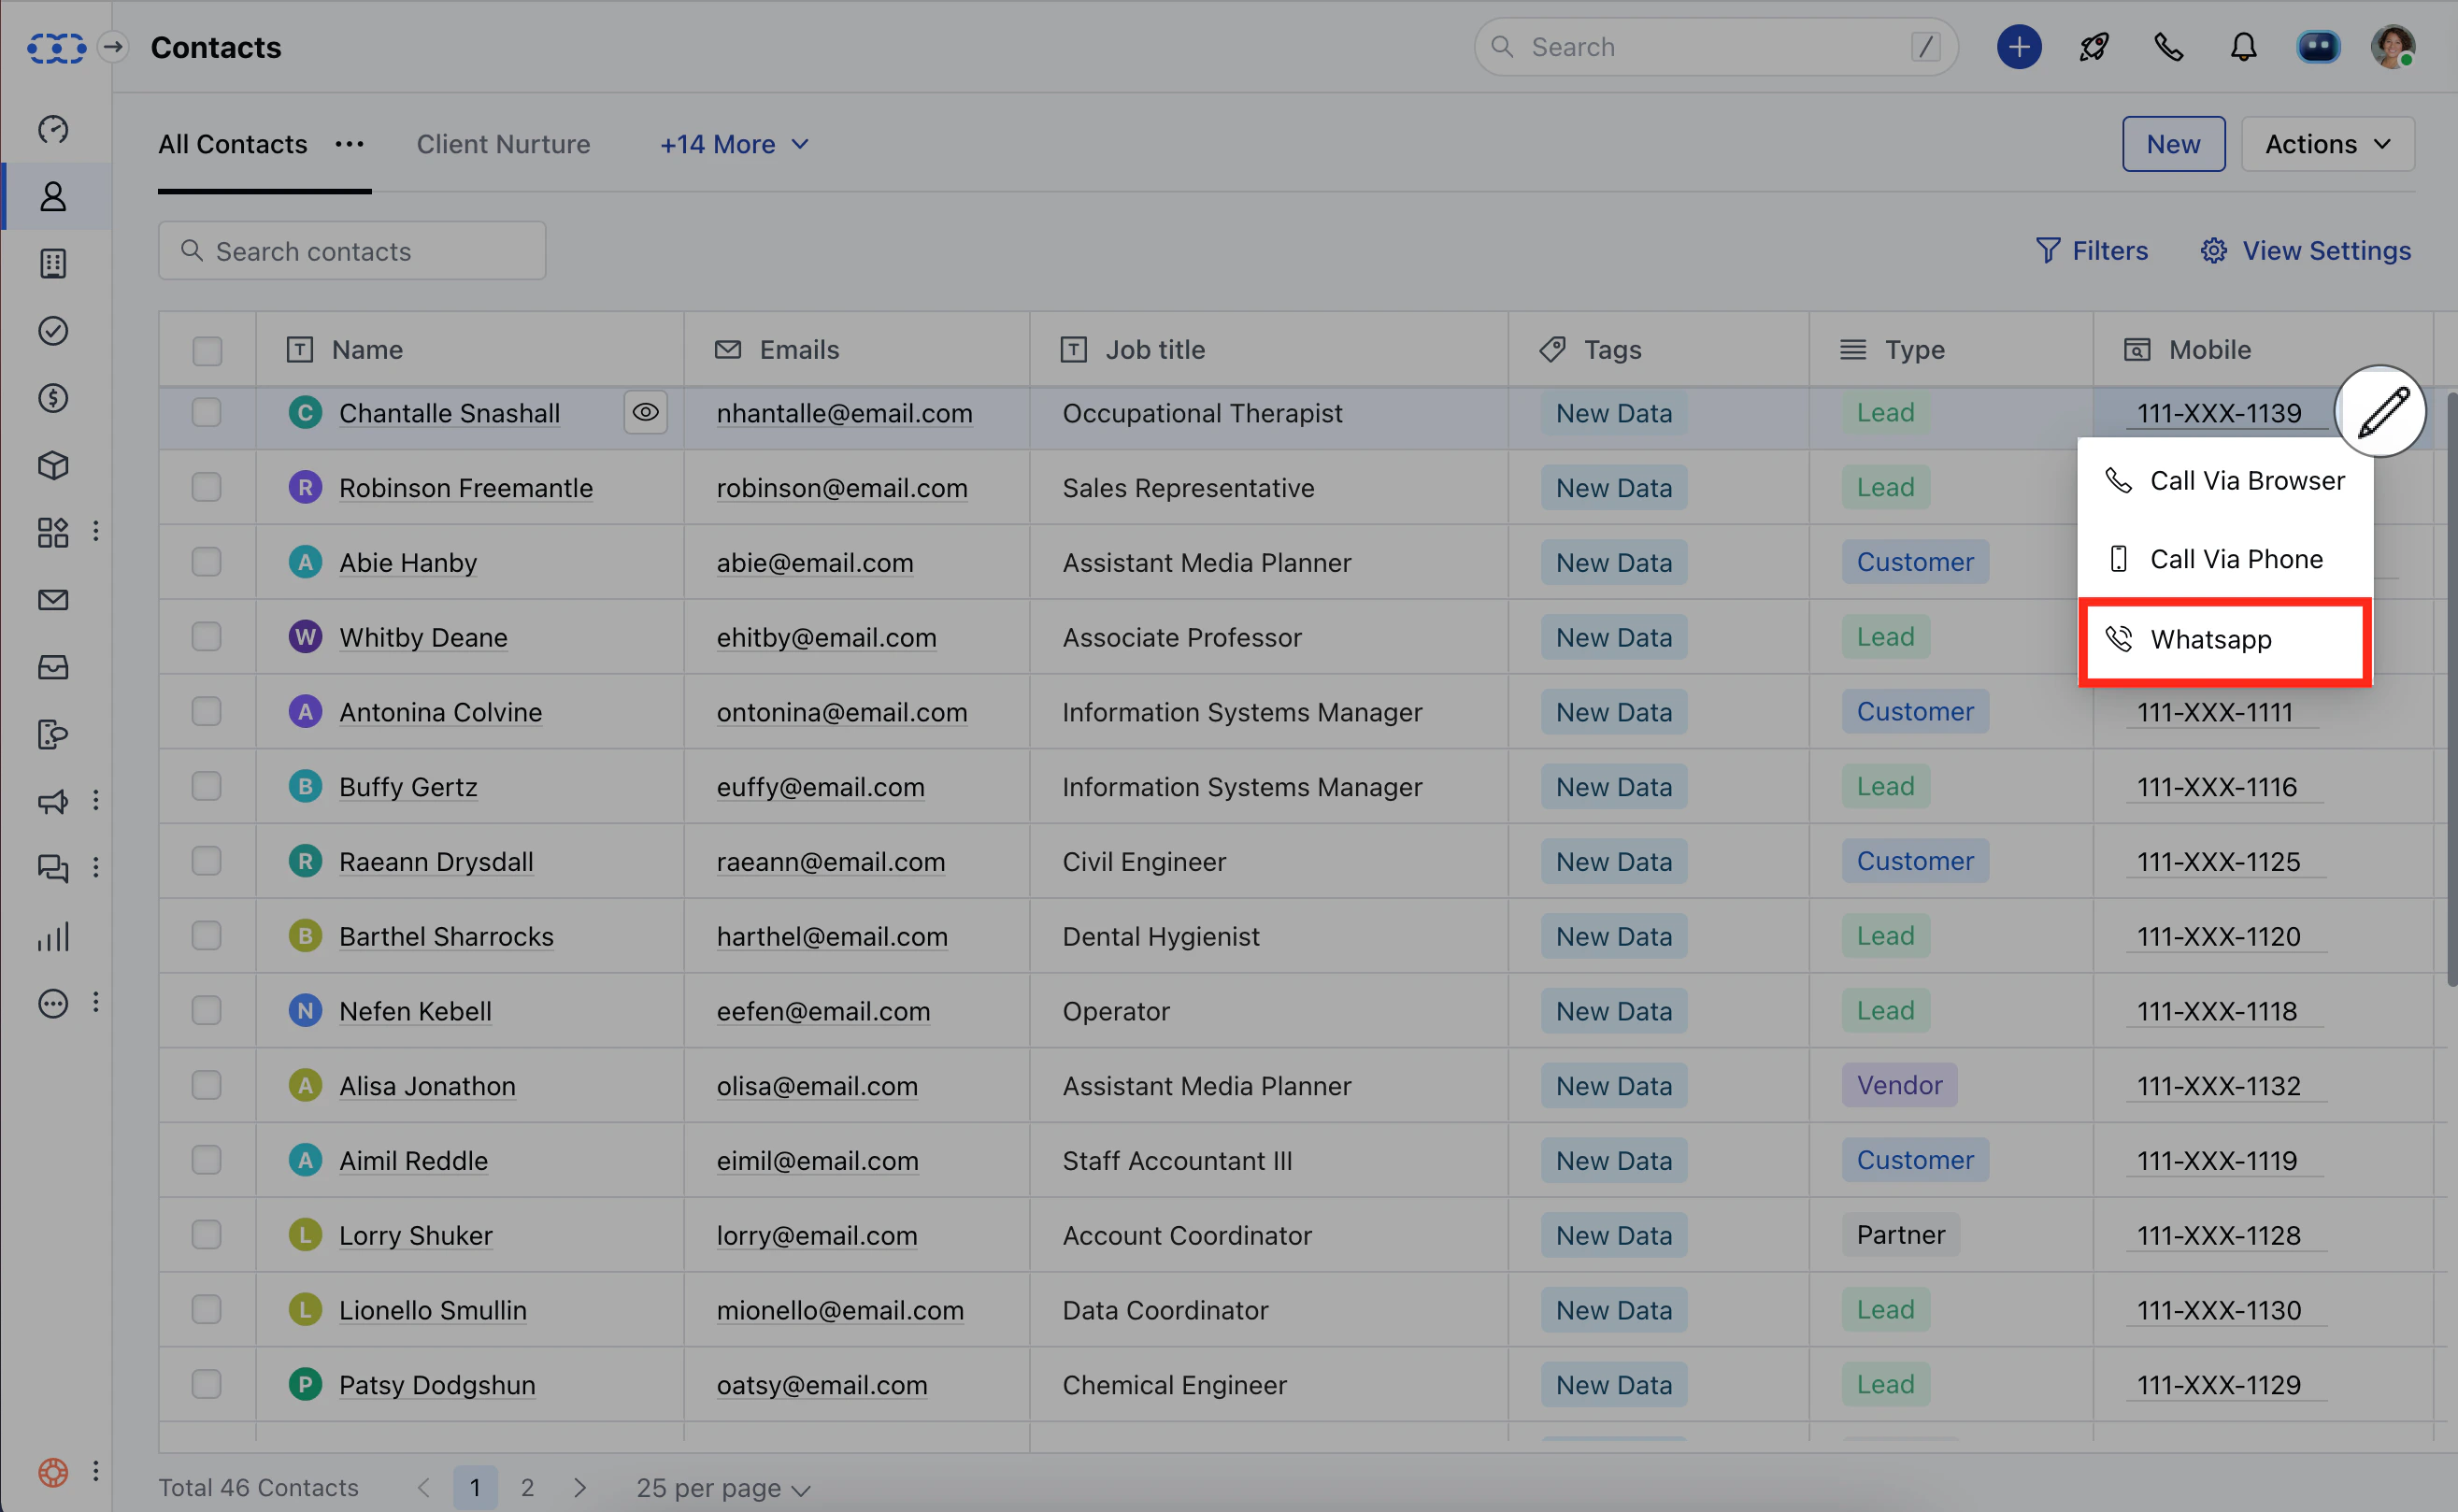This screenshot has height=1512, width=2458.
Task: Open the help lifebuoy icon at sidebar bottom
Action: [53, 1472]
